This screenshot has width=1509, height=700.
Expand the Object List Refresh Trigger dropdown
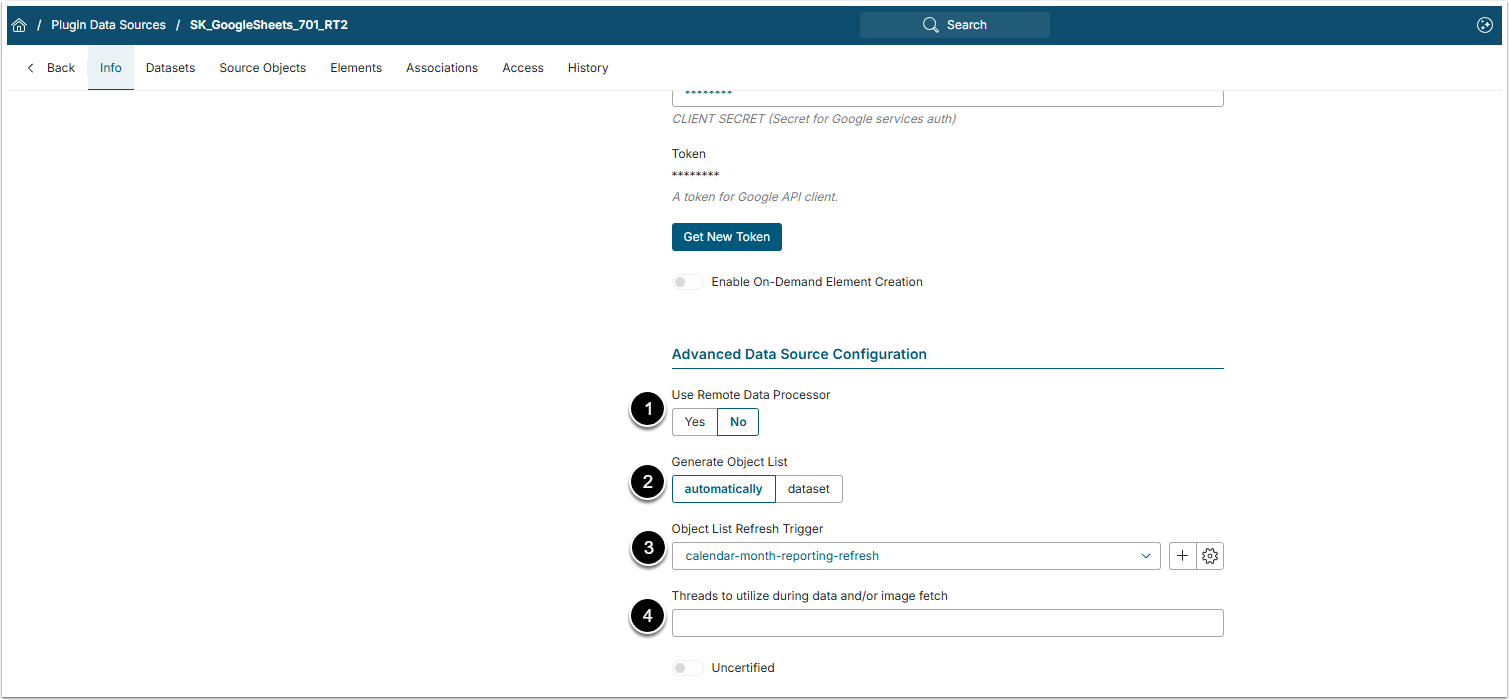coord(916,556)
